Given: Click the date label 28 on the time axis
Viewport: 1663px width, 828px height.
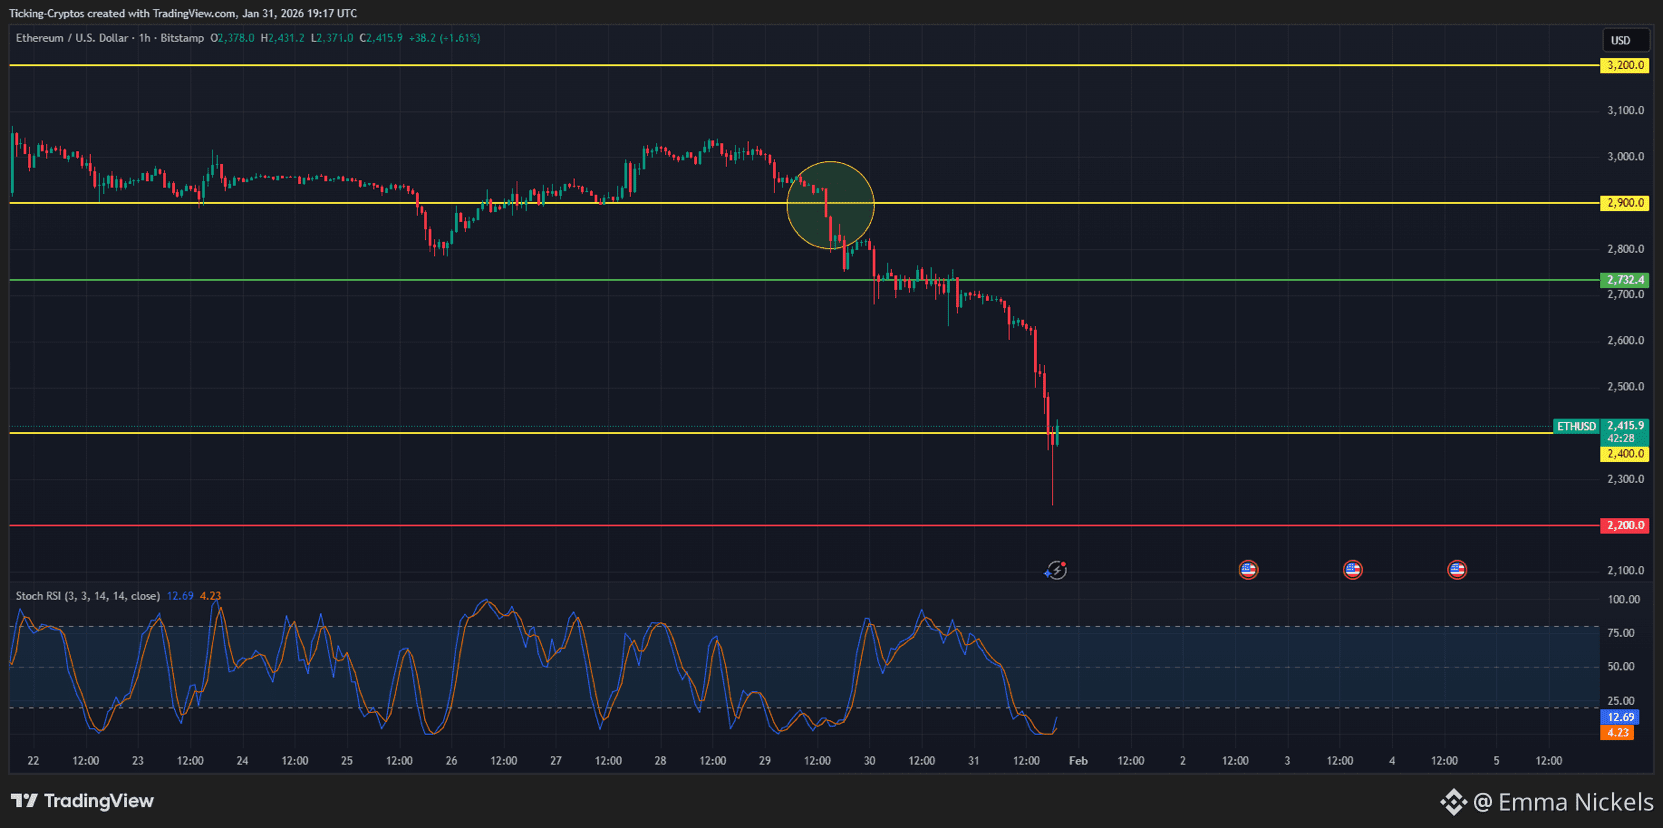Looking at the screenshot, I should click(660, 761).
